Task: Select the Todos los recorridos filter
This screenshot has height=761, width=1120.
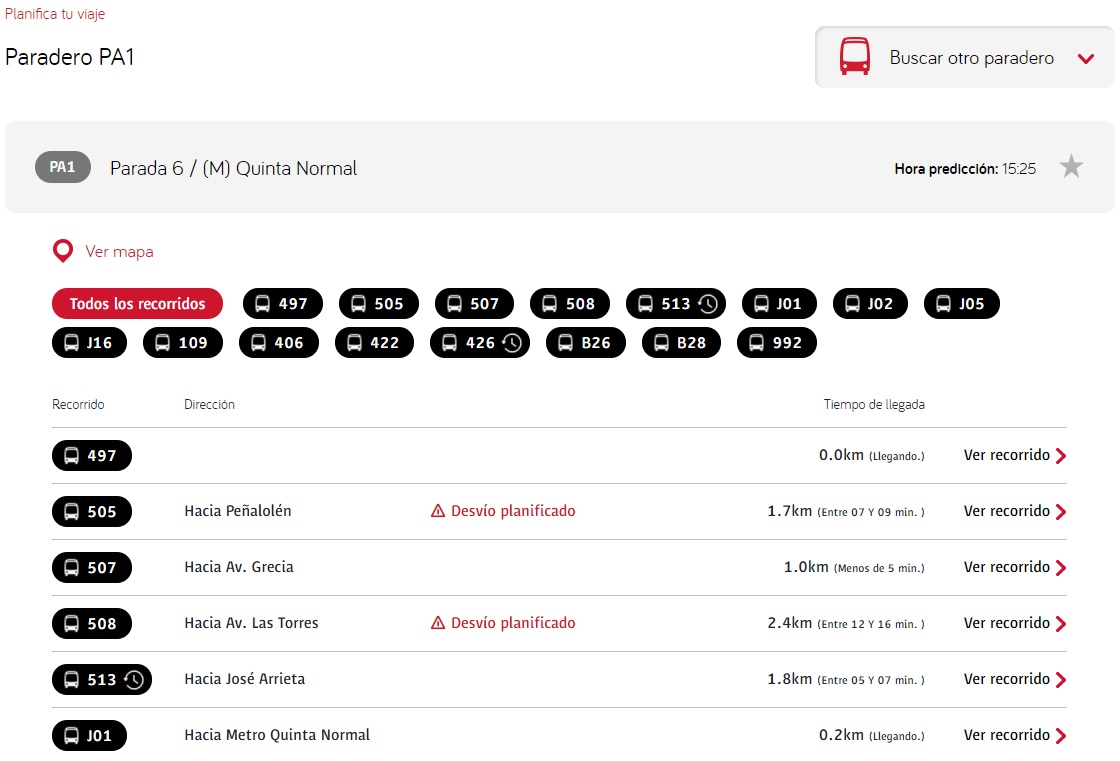Action: (137, 303)
